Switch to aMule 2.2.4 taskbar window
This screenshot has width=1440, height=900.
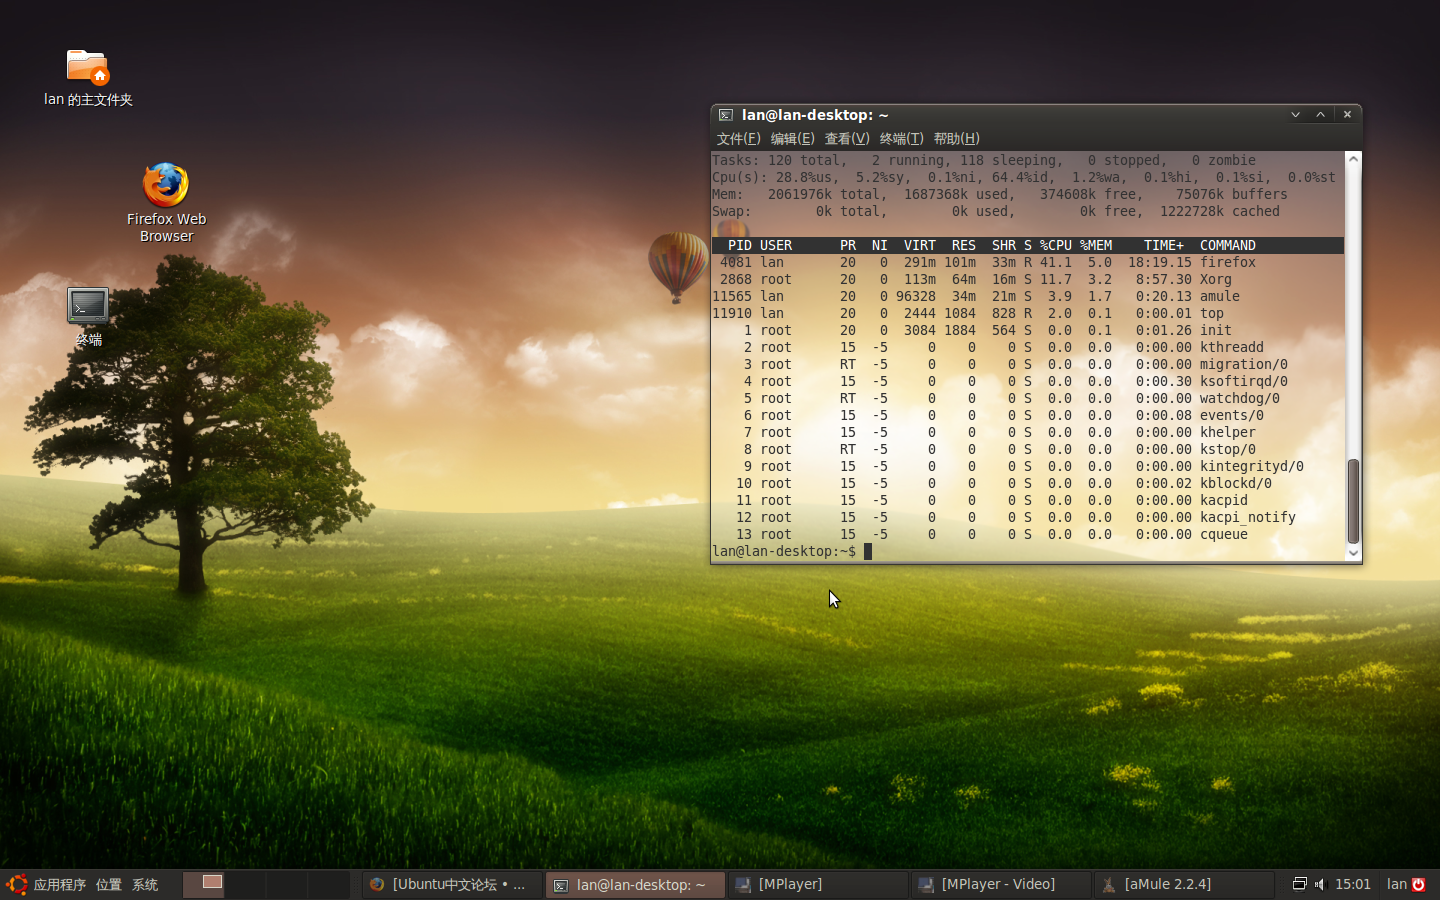coord(1184,884)
